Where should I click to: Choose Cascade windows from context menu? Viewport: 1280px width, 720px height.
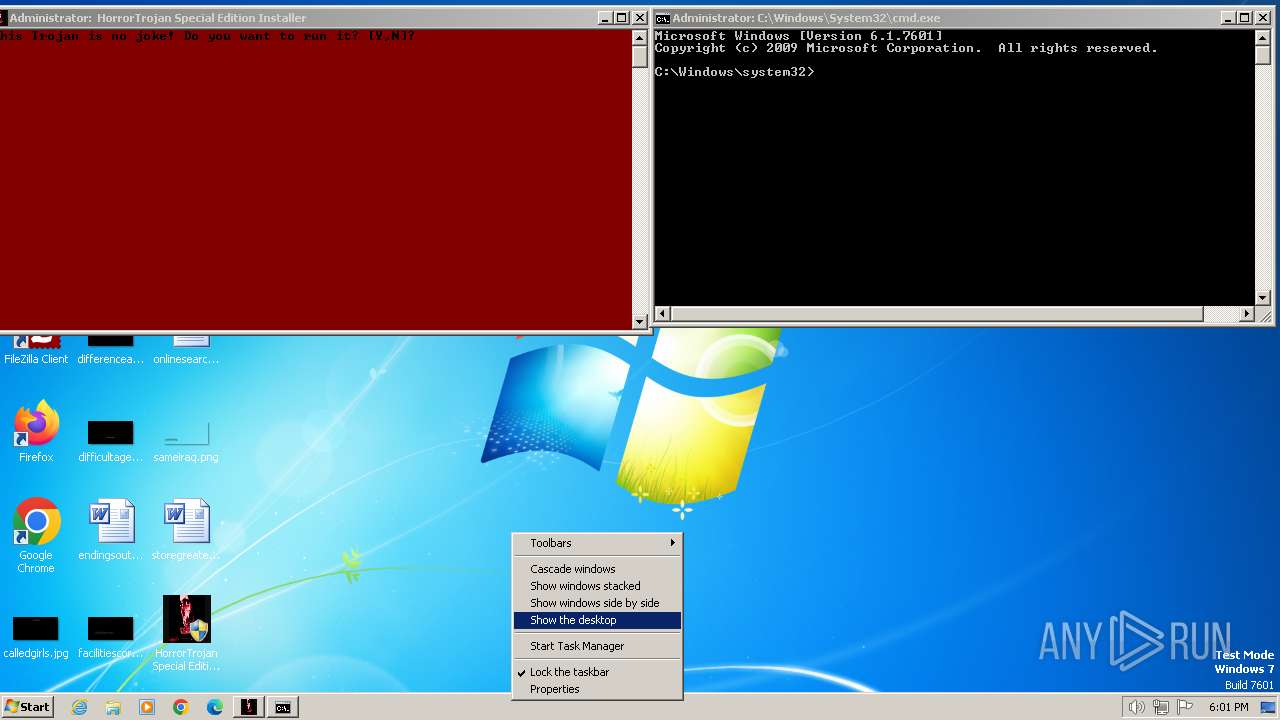(x=597, y=569)
